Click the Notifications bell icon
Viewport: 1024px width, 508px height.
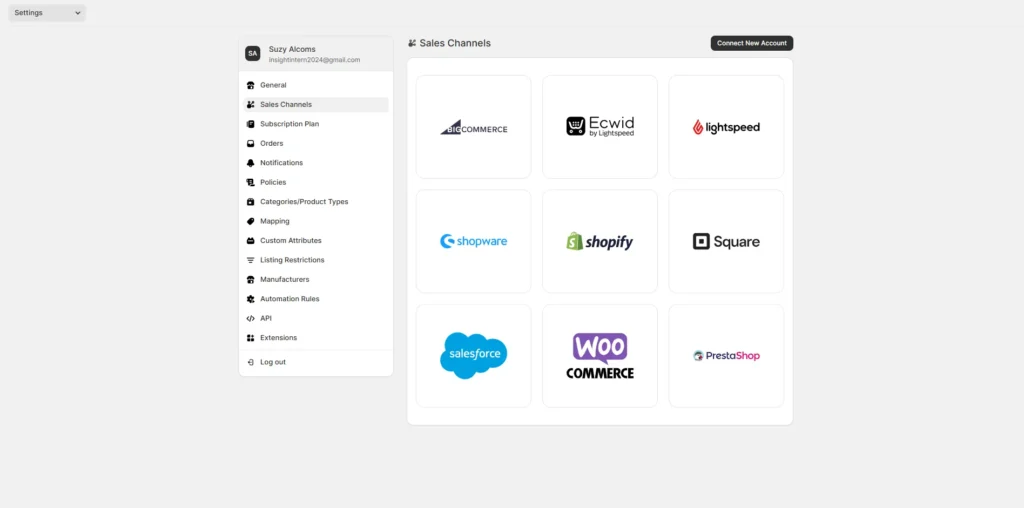250,163
